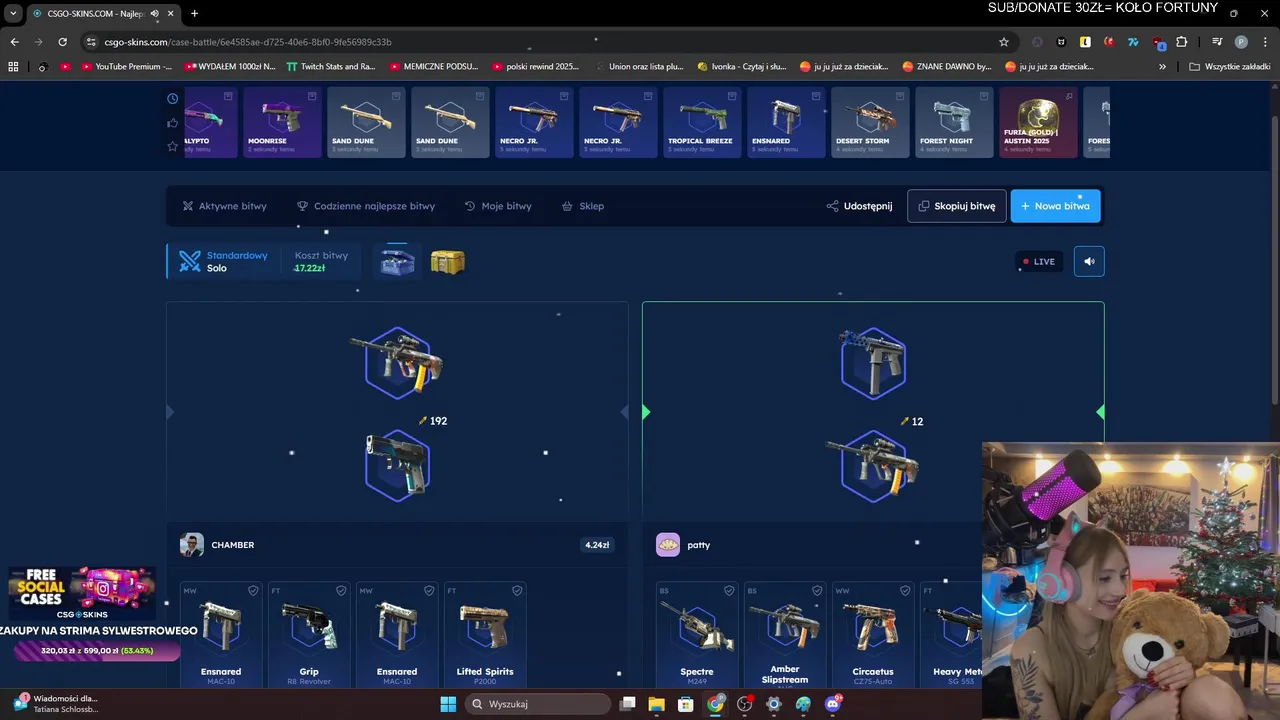Open polski rewind 2025 bookmark
Viewport: 1280px width, 720px height.
(x=536, y=67)
